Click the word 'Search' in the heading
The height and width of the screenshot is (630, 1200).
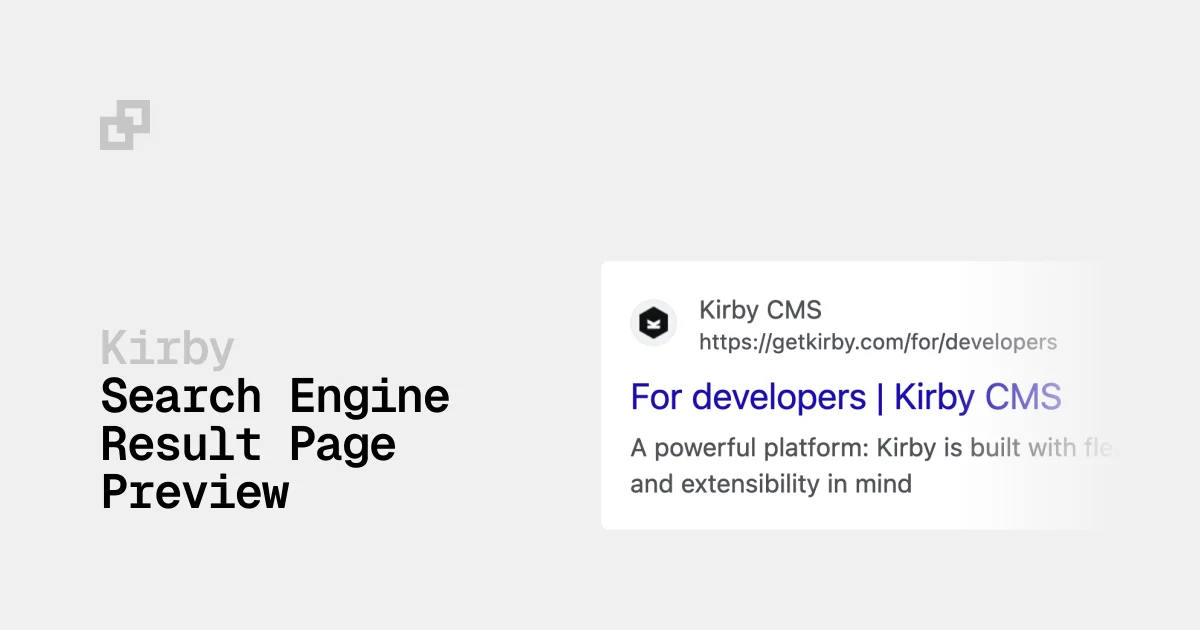point(181,397)
